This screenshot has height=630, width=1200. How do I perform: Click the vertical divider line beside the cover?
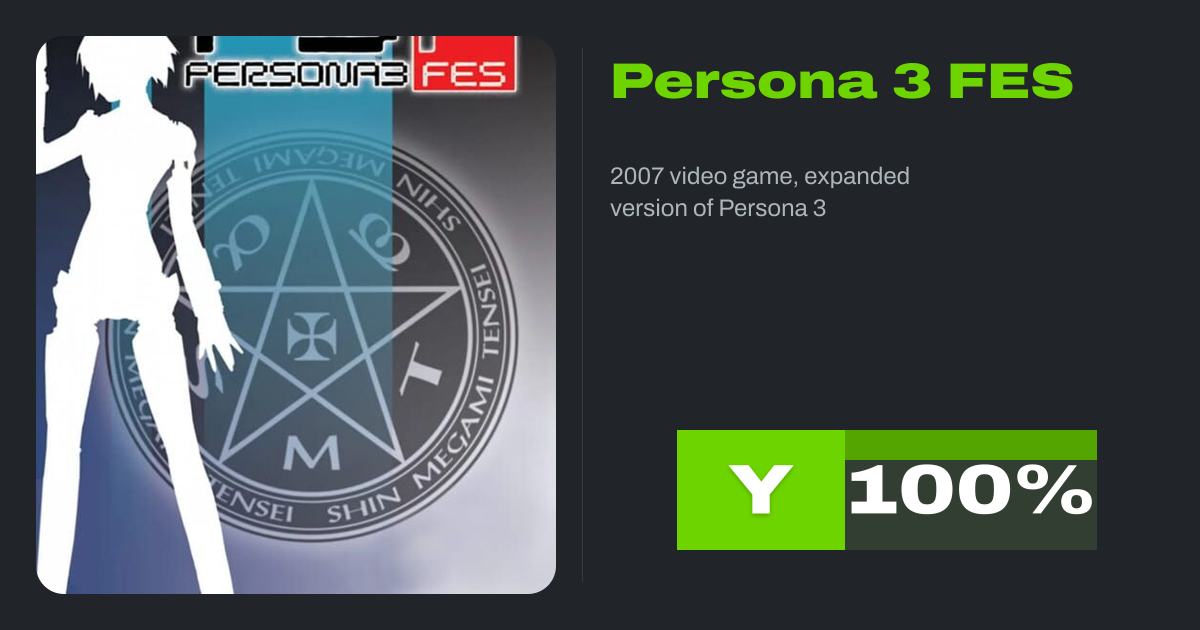tap(582, 315)
